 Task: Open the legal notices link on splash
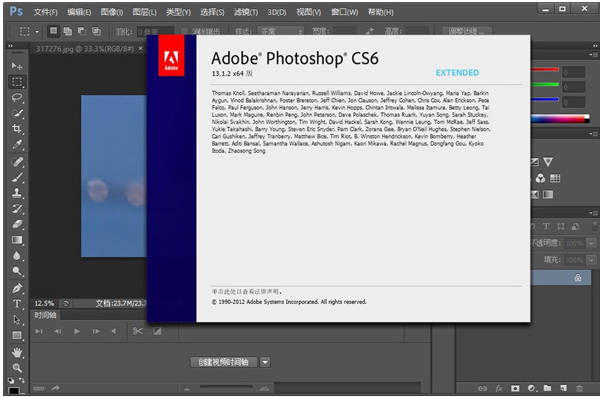click(x=247, y=292)
